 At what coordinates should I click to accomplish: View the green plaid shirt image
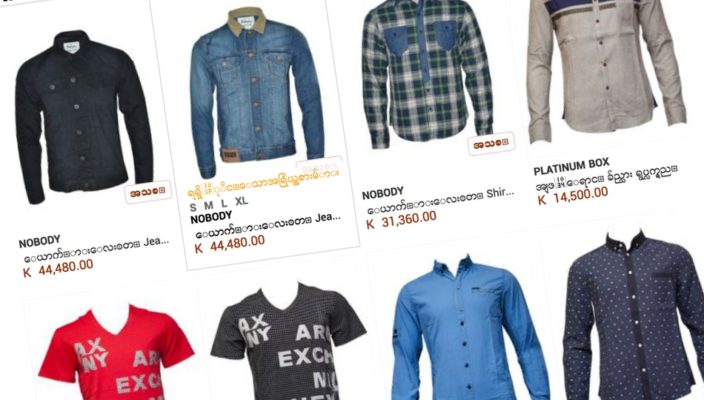pos(427,72)
